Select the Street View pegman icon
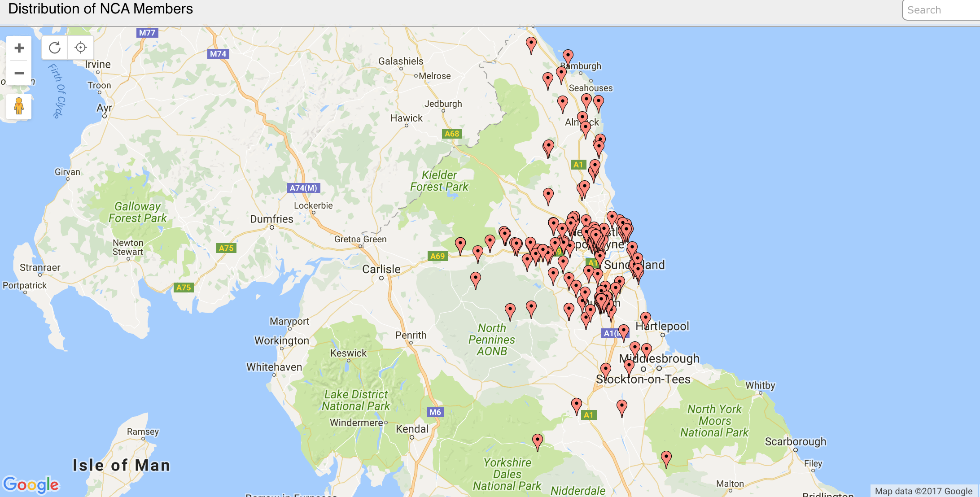980x497 pixels. click(19, 106)
